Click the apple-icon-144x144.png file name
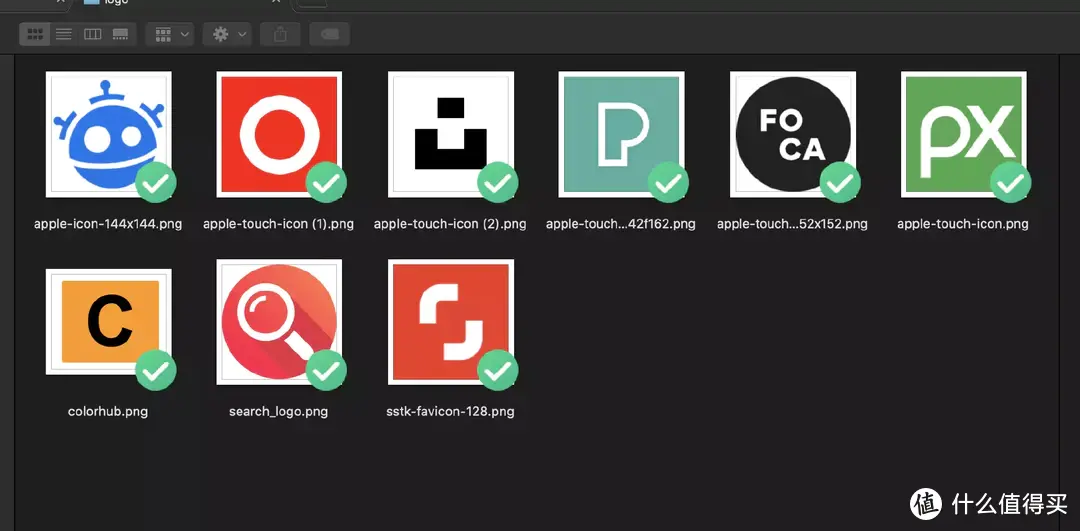1080x531 pixels. coord(108,224)
